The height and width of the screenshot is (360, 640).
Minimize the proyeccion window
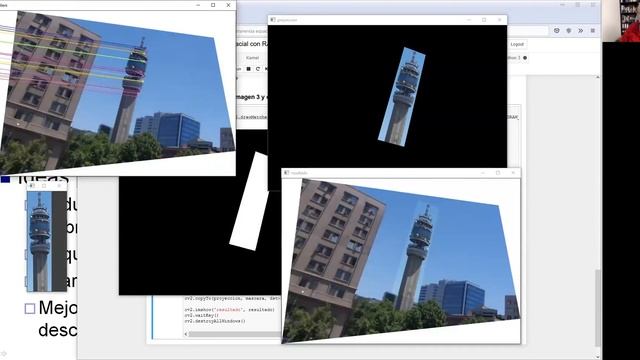coord(469,20)
